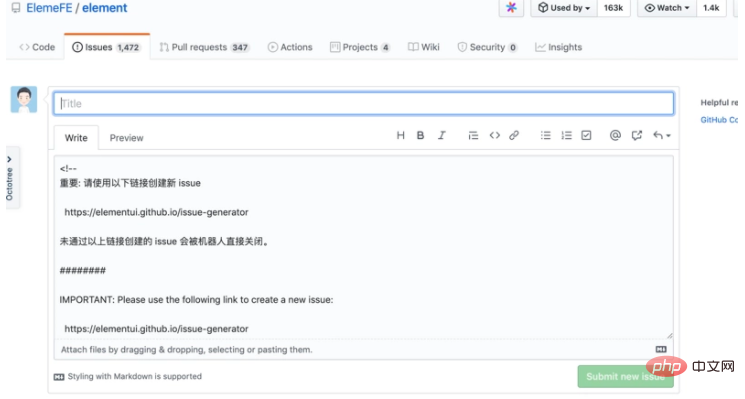Apply italic formatting in editor toolbar
This screenshot has width=745, height=399.
coord(441,135)
